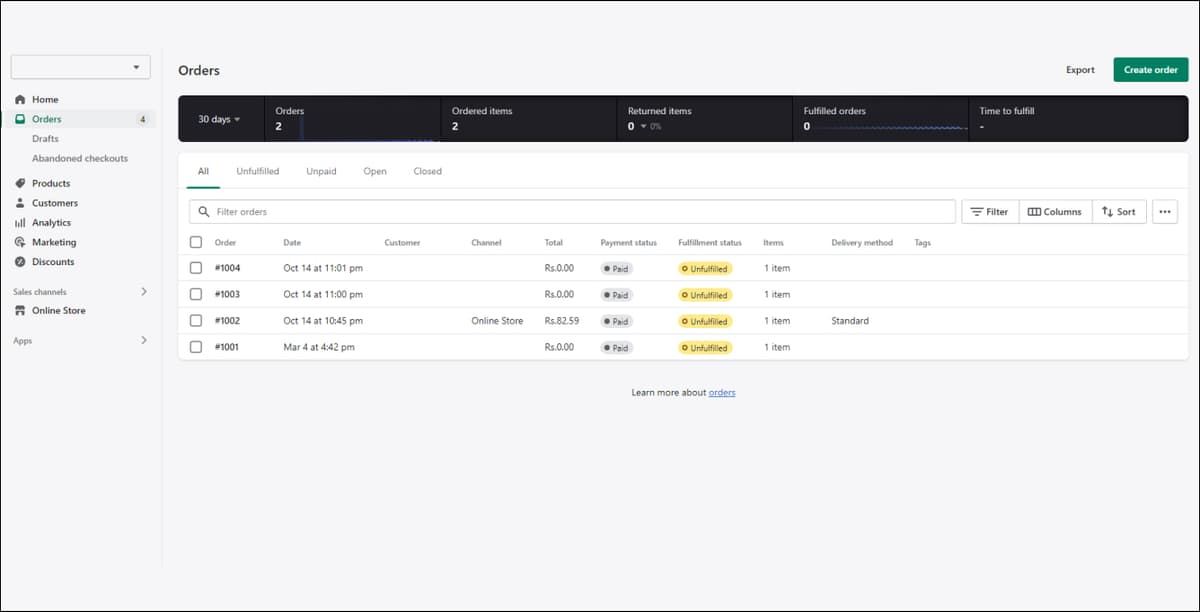Open the Analytics bar chart icon

(20, 223)
